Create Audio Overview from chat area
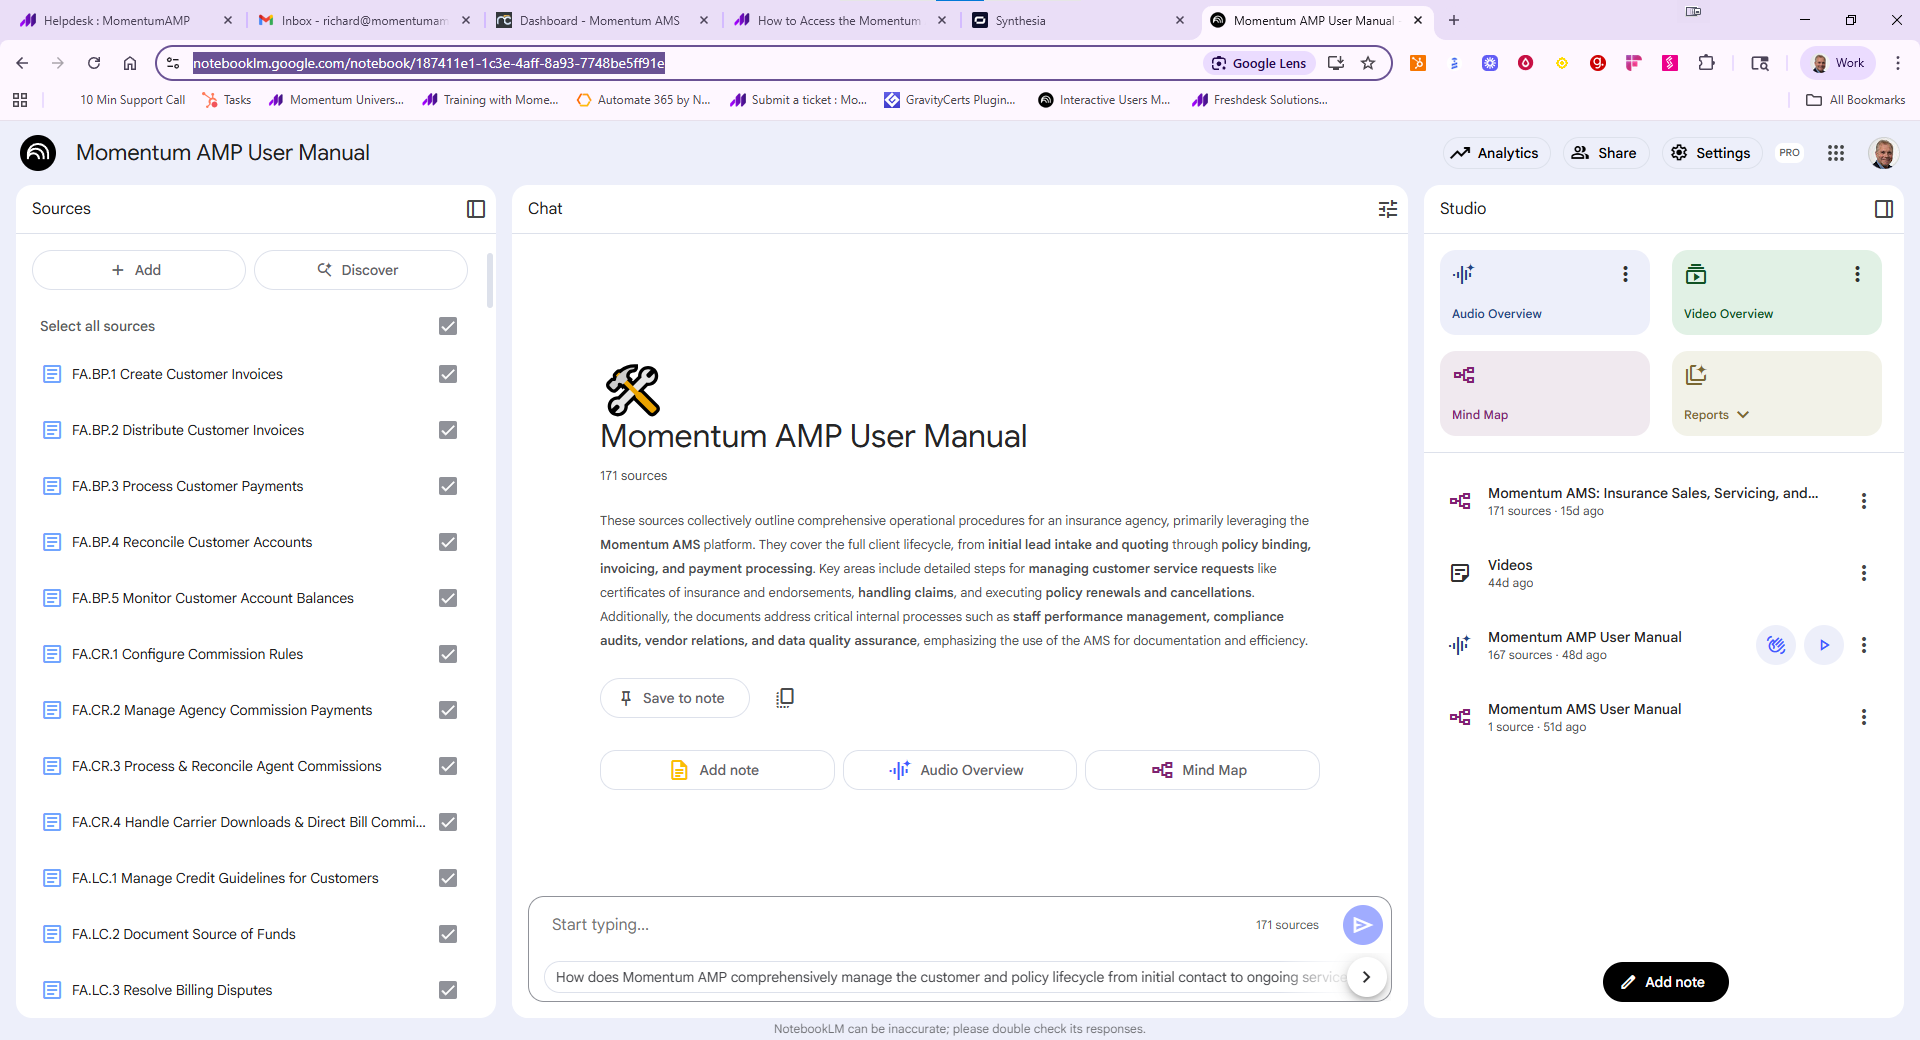 pos(959,770)
